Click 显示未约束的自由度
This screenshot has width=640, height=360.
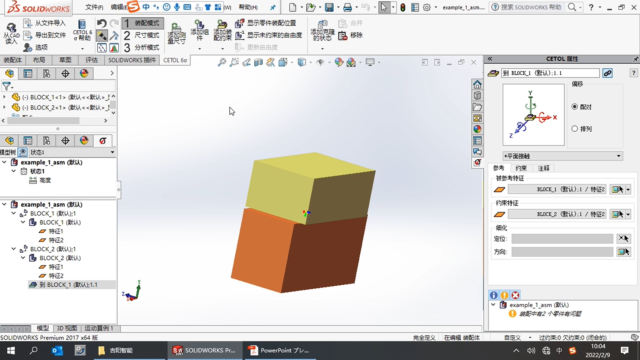coord(269,36)
